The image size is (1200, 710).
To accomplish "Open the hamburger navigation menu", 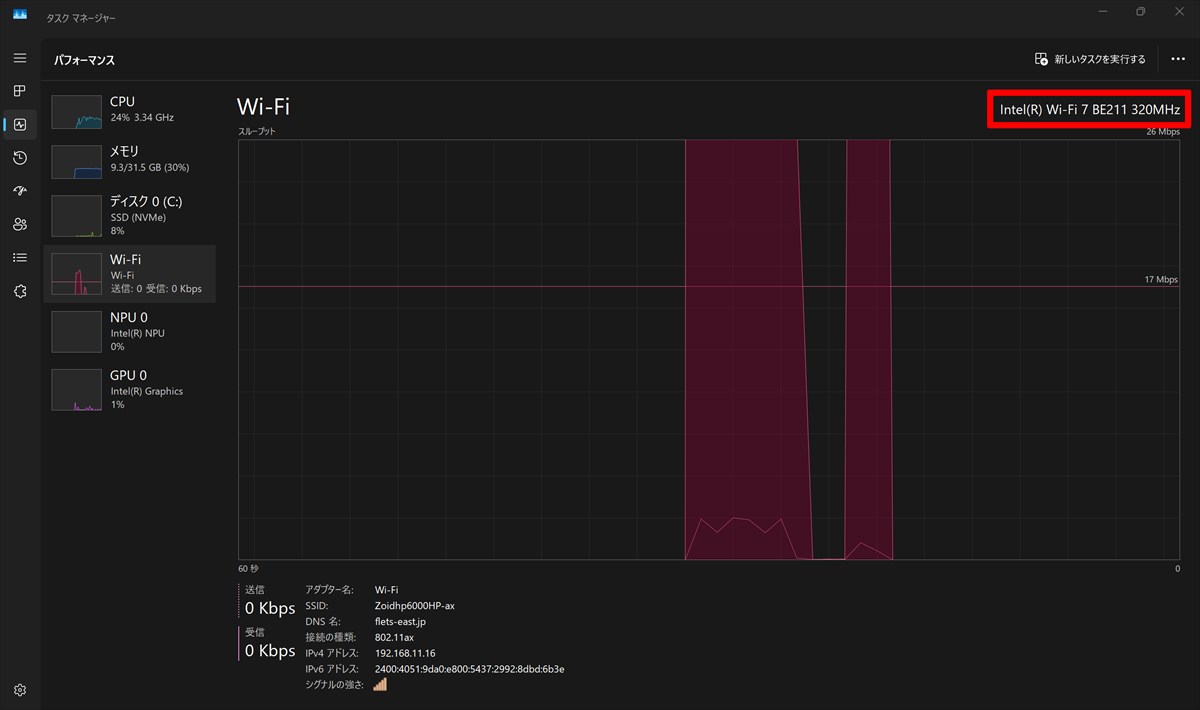I will pyautogui.click(x=20, y=58).
